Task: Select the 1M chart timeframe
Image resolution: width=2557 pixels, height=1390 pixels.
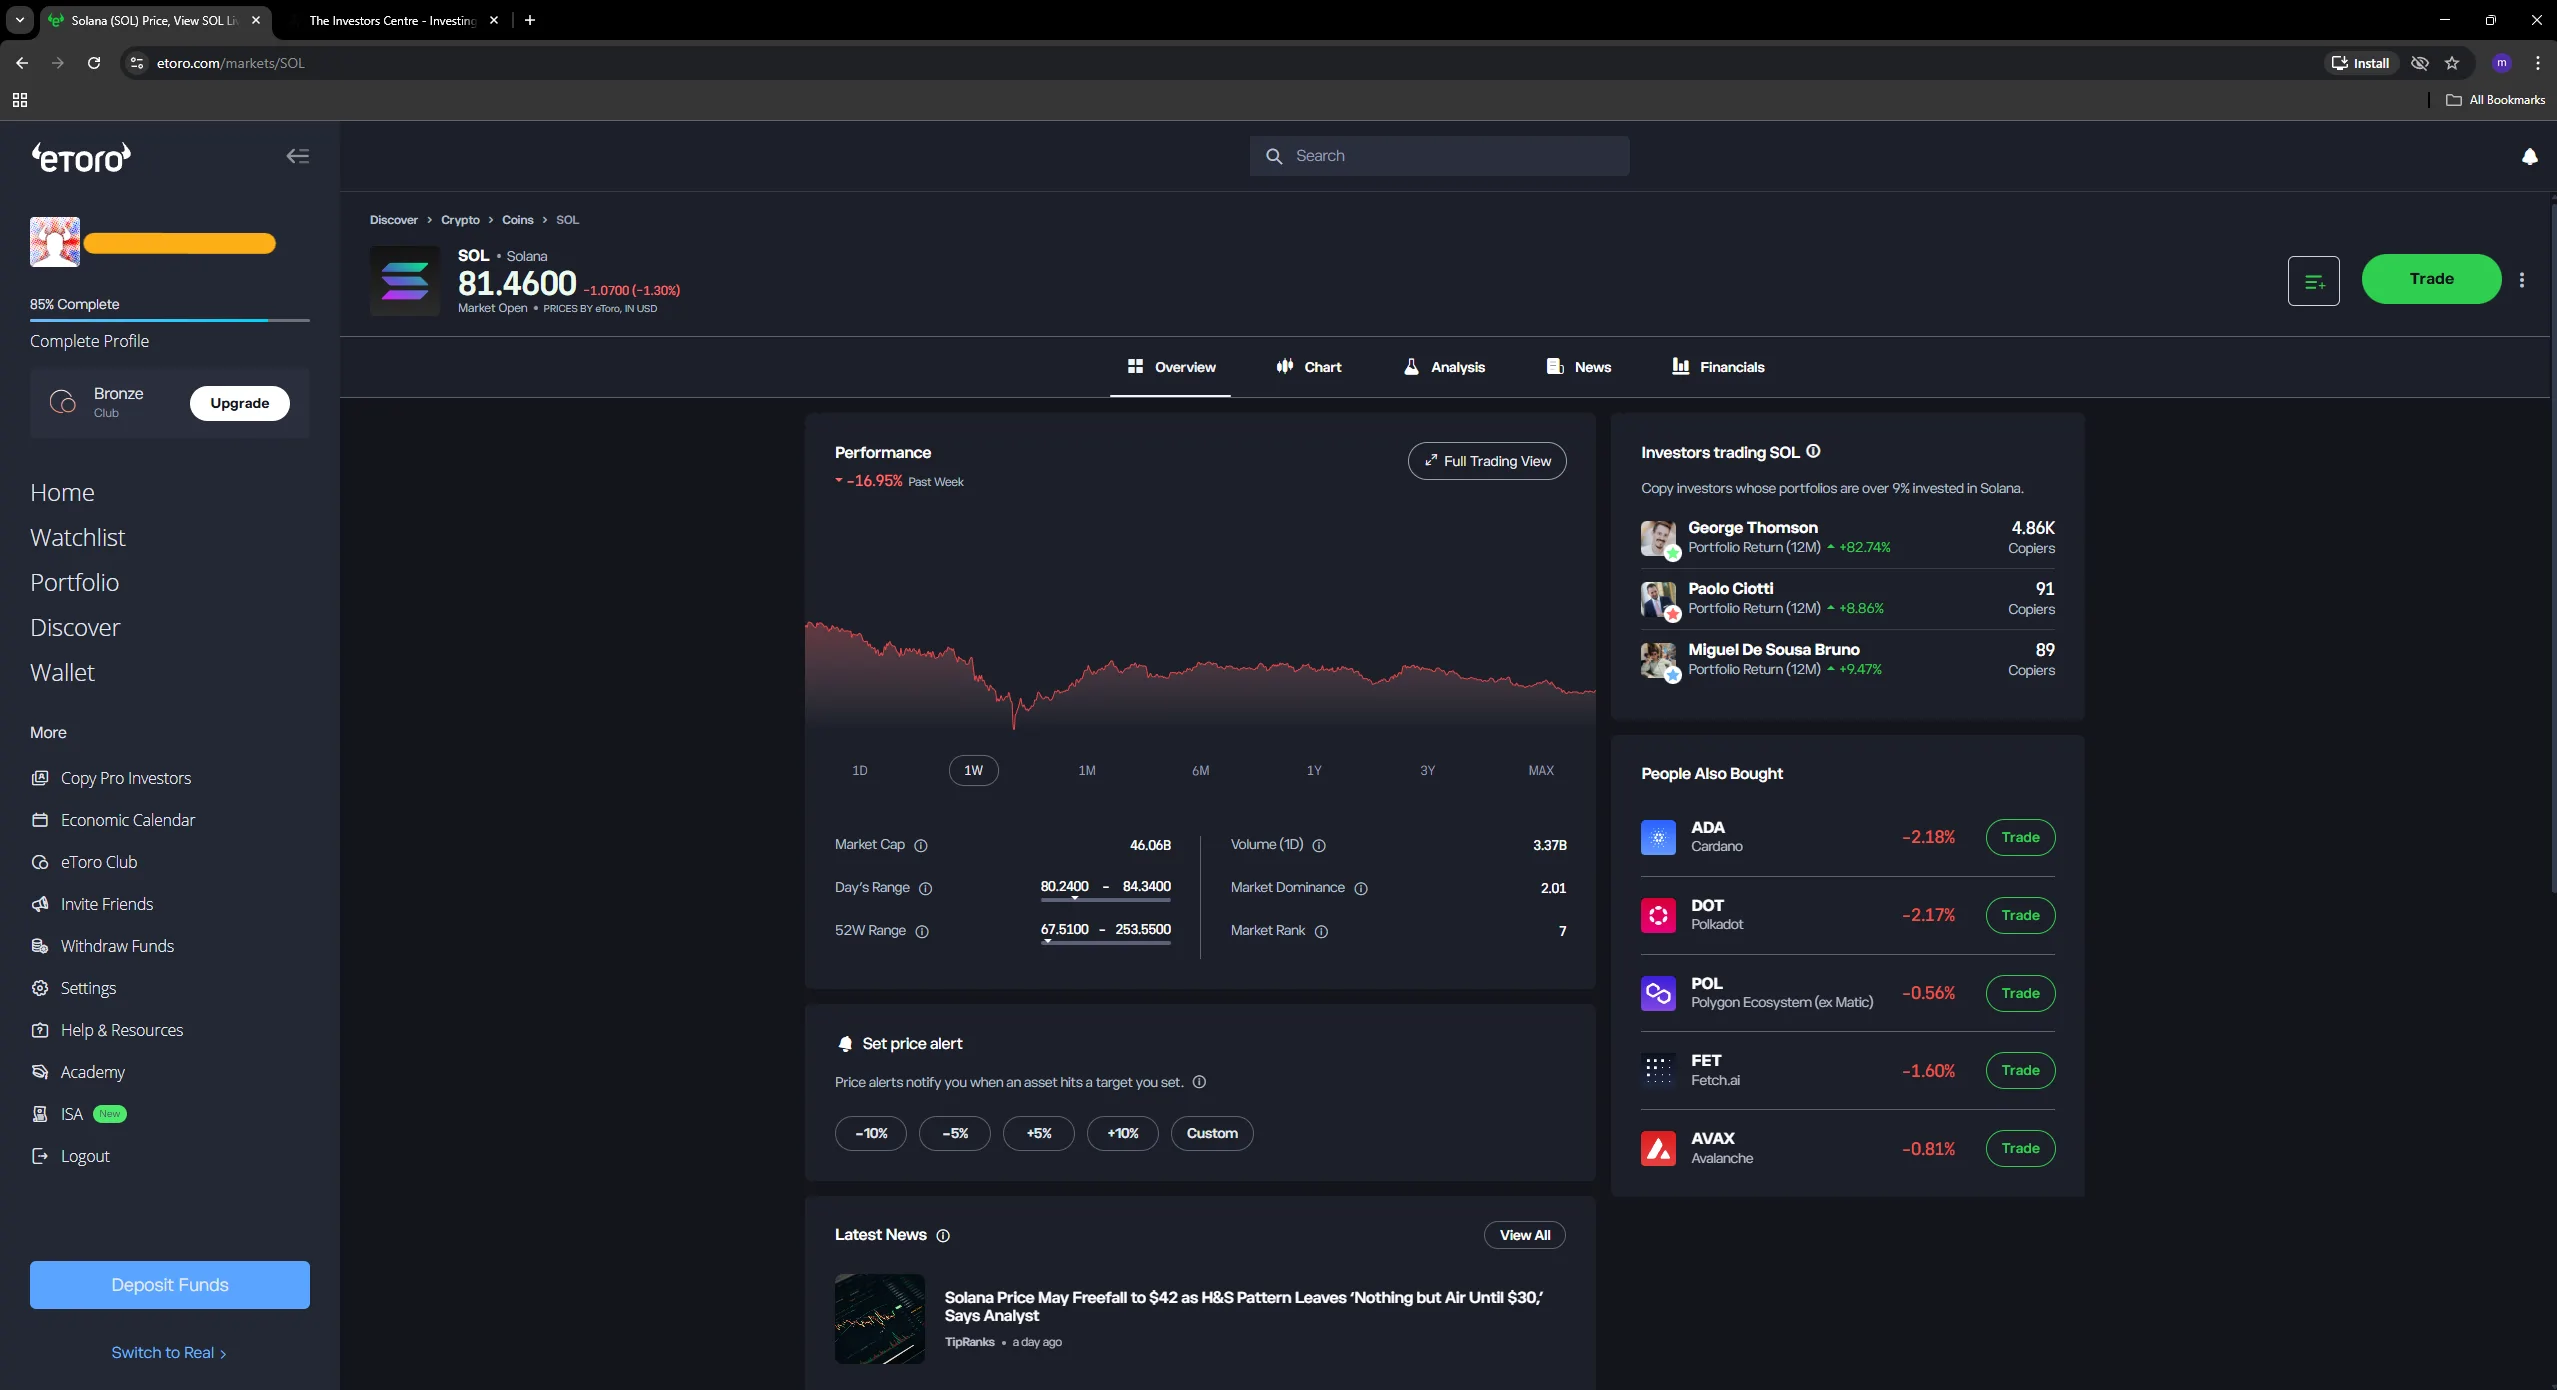Action: [1087, 771]
